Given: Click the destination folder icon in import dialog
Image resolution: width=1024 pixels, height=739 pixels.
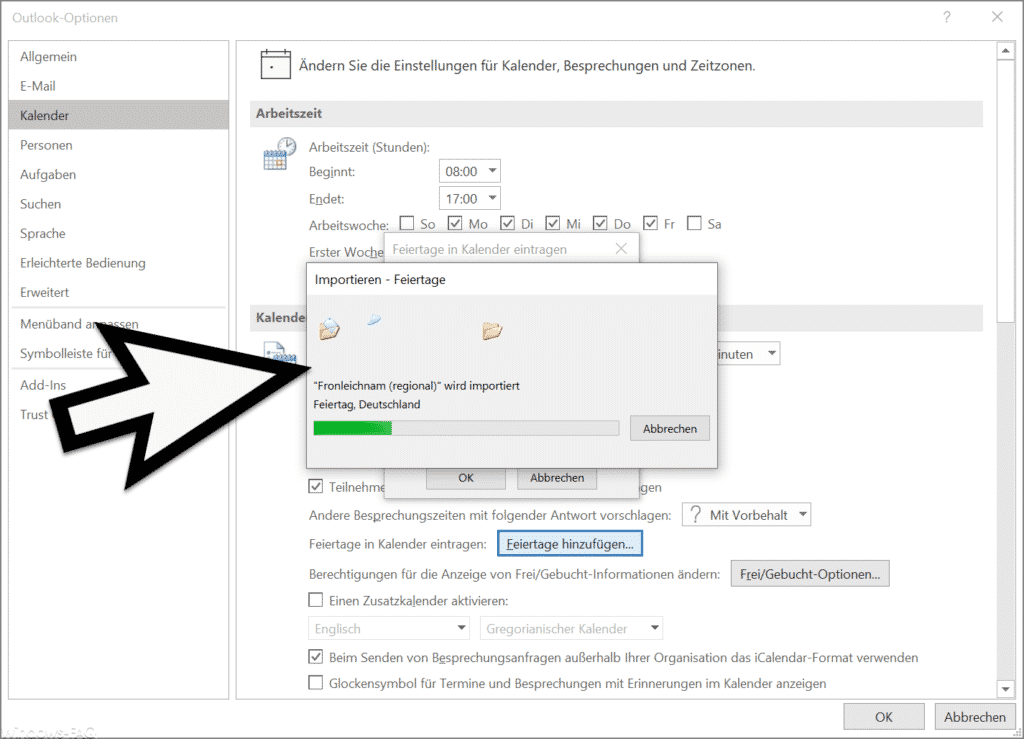Looking at the screenshot, I should click(x=492, y=331).
